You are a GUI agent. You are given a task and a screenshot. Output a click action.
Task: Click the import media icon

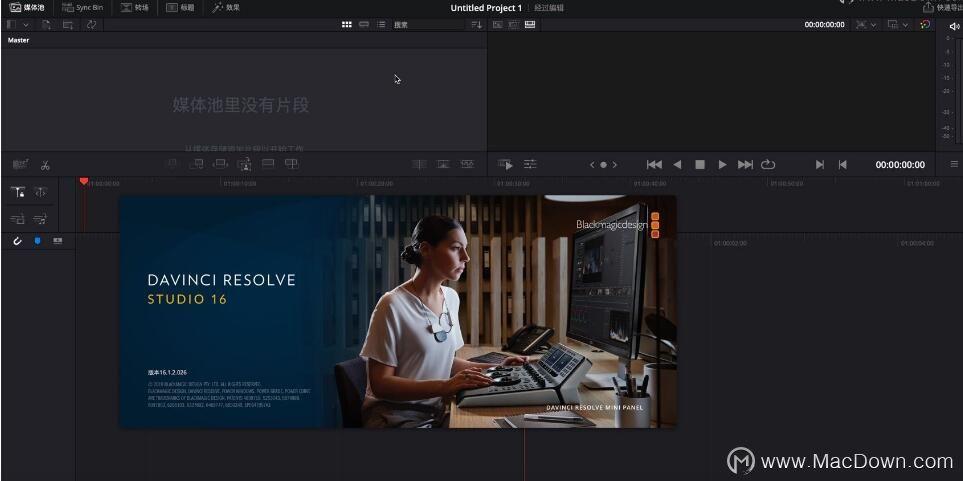coord(46,25)
